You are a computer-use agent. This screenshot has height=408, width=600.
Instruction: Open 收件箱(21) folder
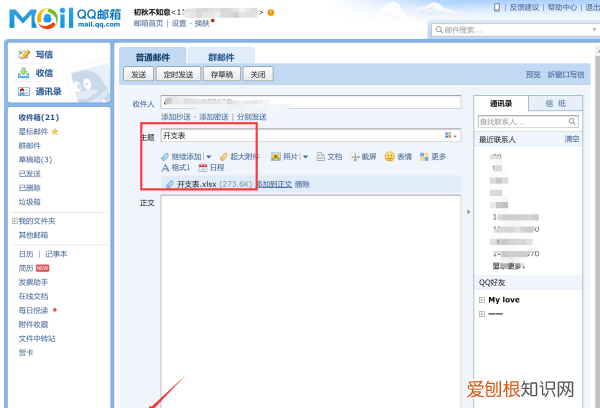pyautogui.click(x=39, y=118)
